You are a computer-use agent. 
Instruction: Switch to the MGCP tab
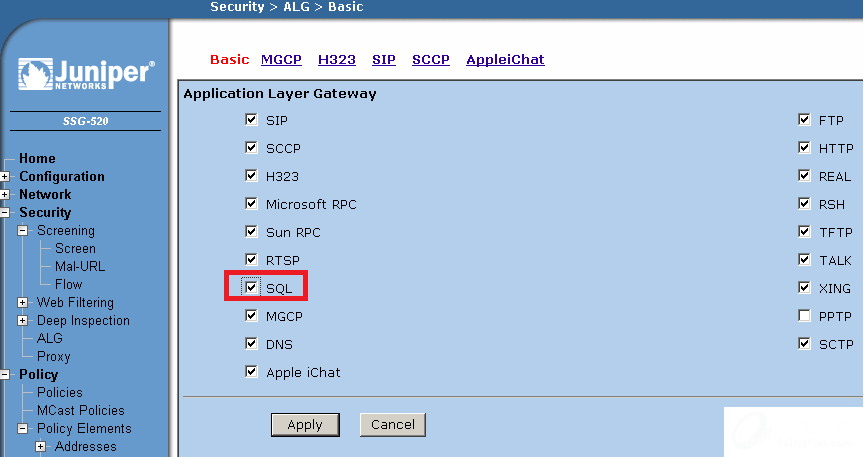pos(281,60)
